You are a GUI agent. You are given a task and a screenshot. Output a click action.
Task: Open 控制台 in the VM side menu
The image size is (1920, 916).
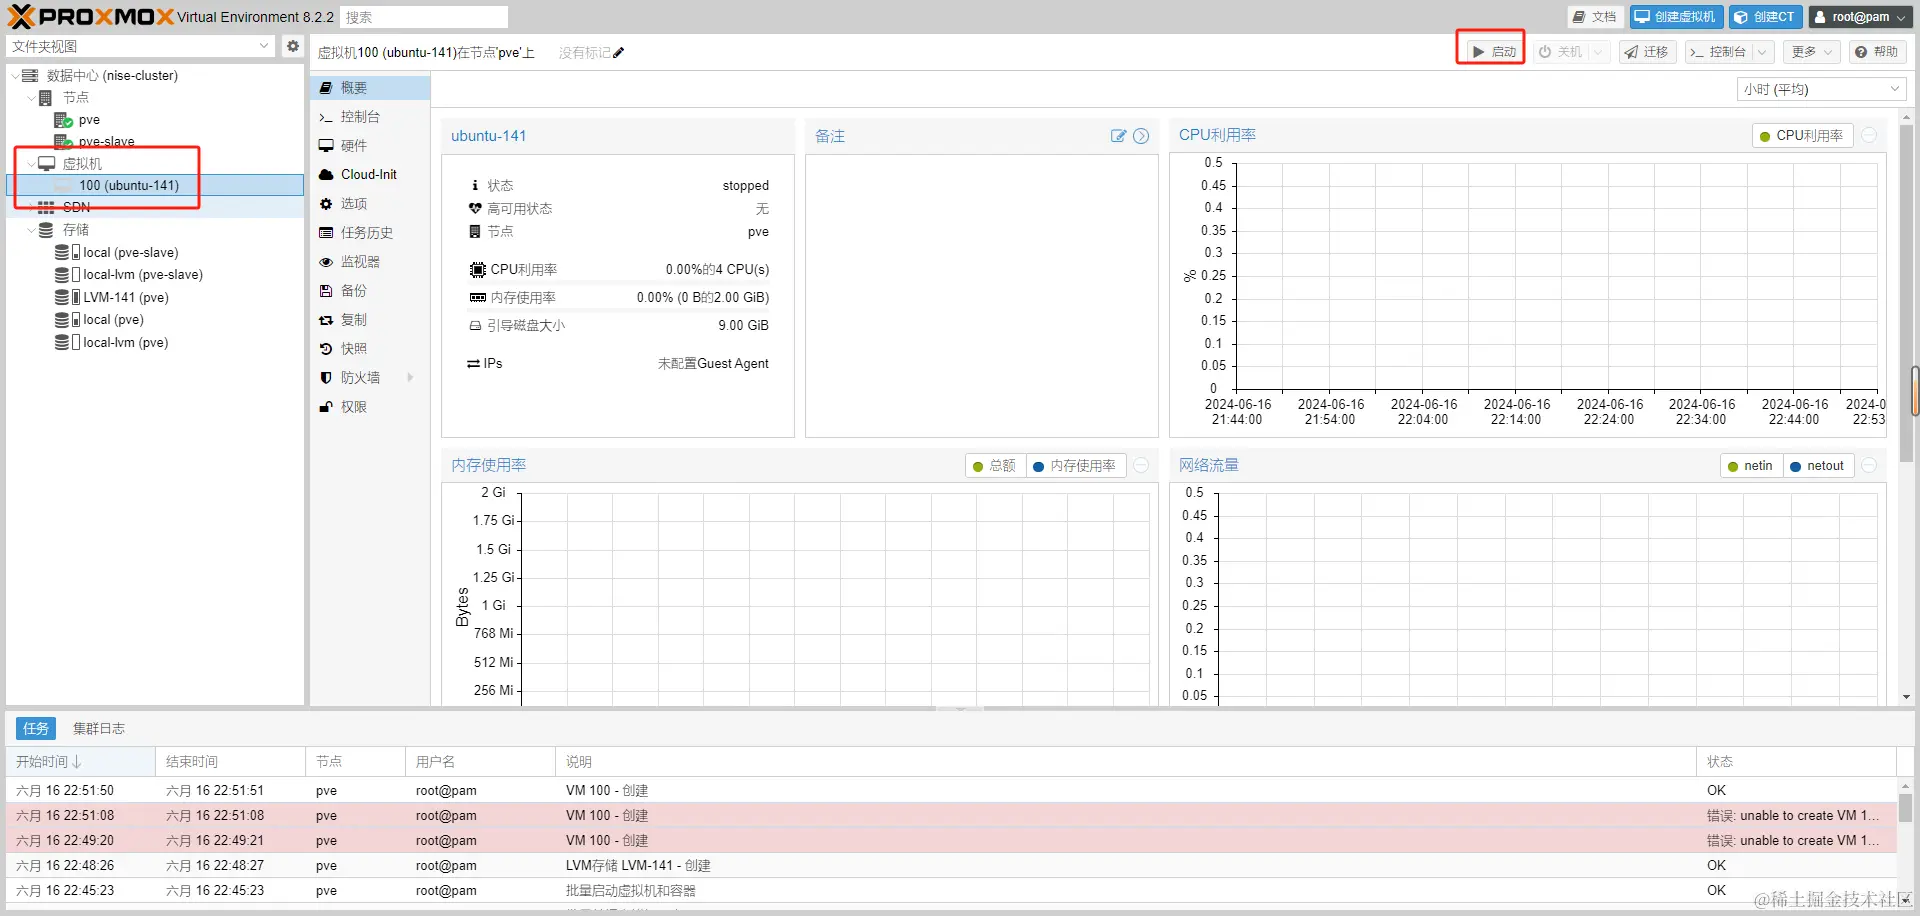(x=370, y=117)
